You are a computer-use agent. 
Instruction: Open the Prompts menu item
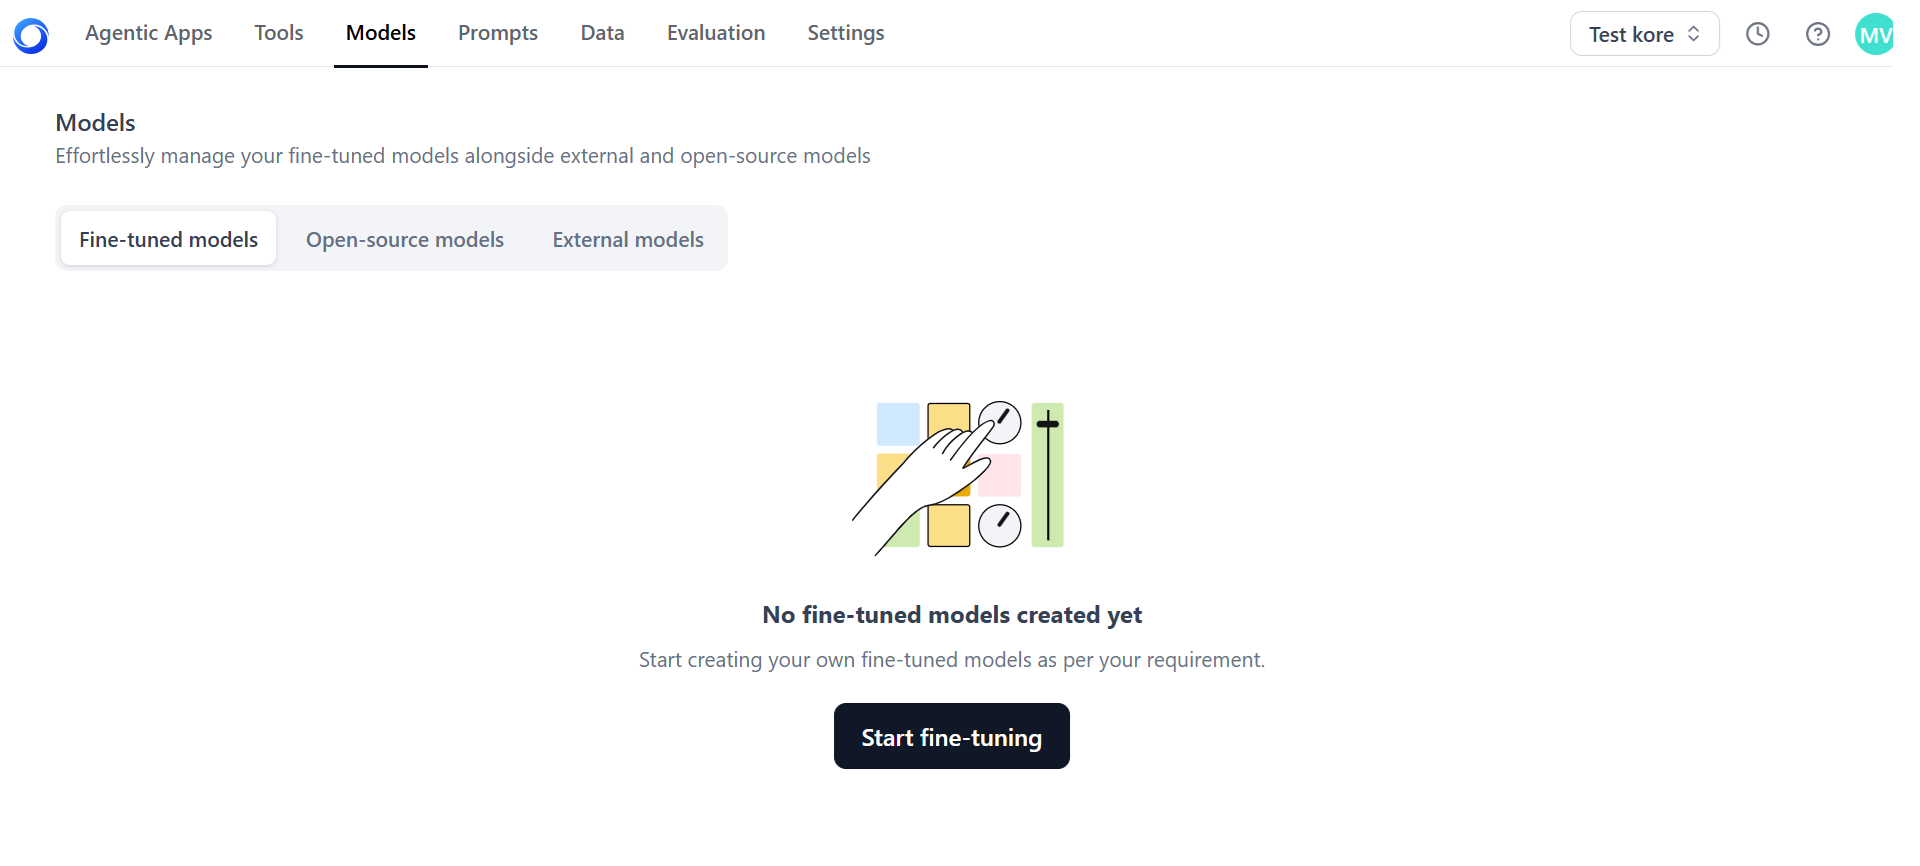click(x=498, y=33)
